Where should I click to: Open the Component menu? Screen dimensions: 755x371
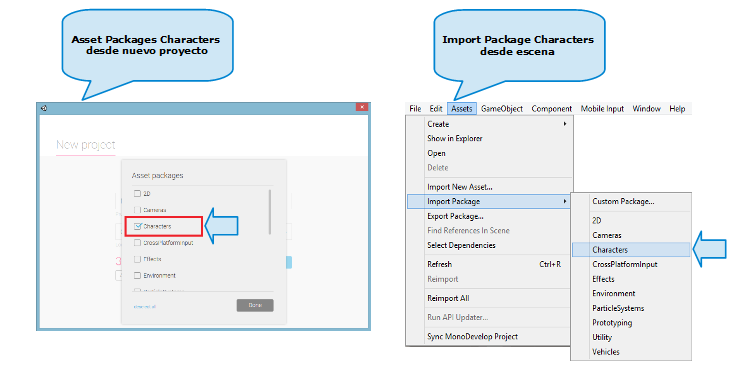(552, 109)
